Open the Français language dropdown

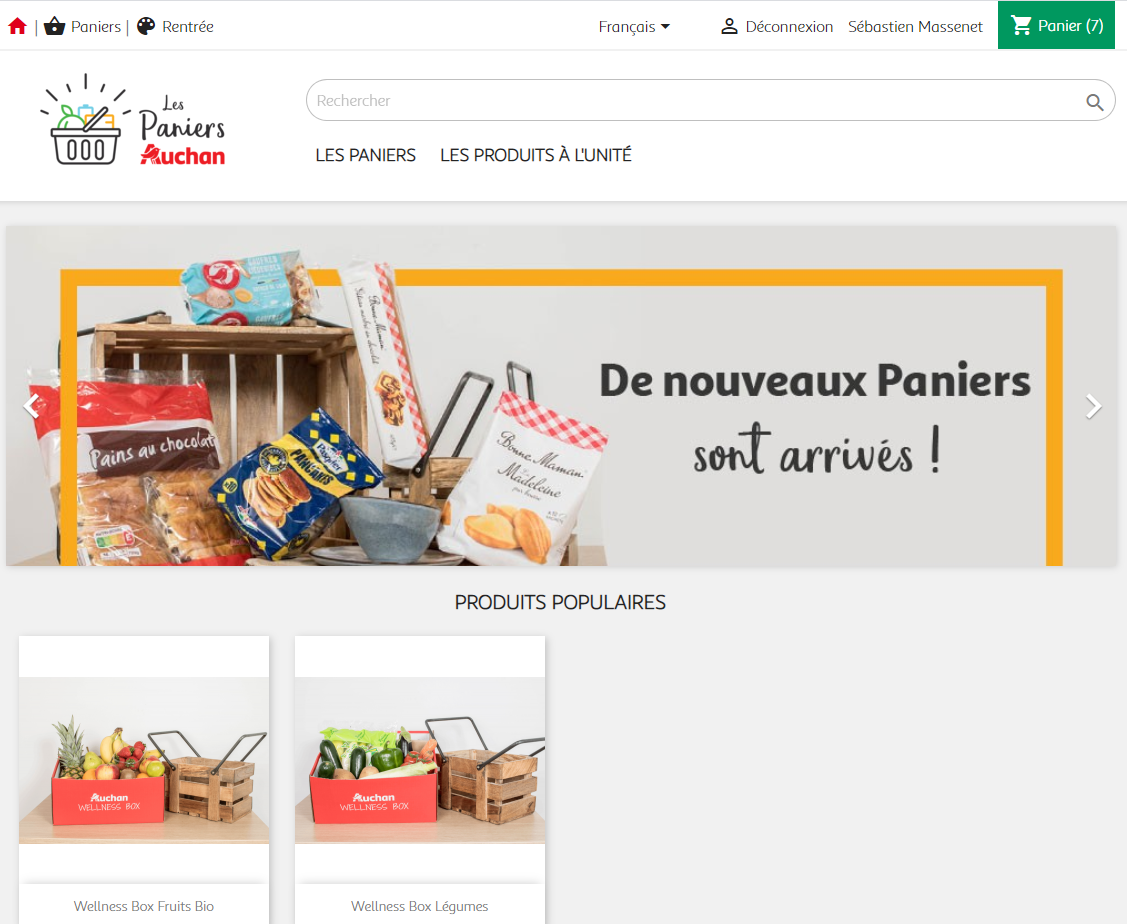634,27
